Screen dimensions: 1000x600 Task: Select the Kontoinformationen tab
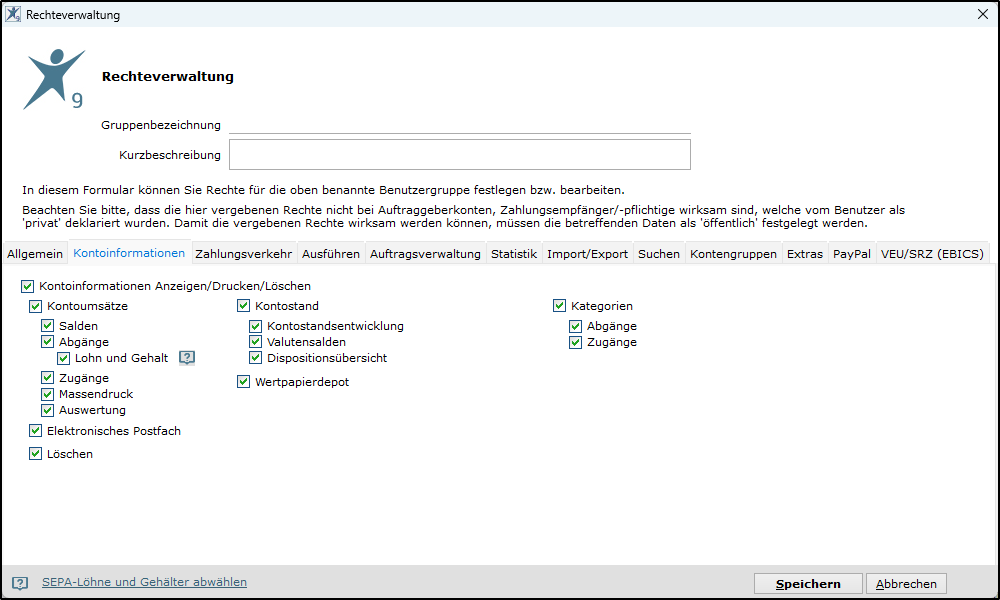point(129,252)
